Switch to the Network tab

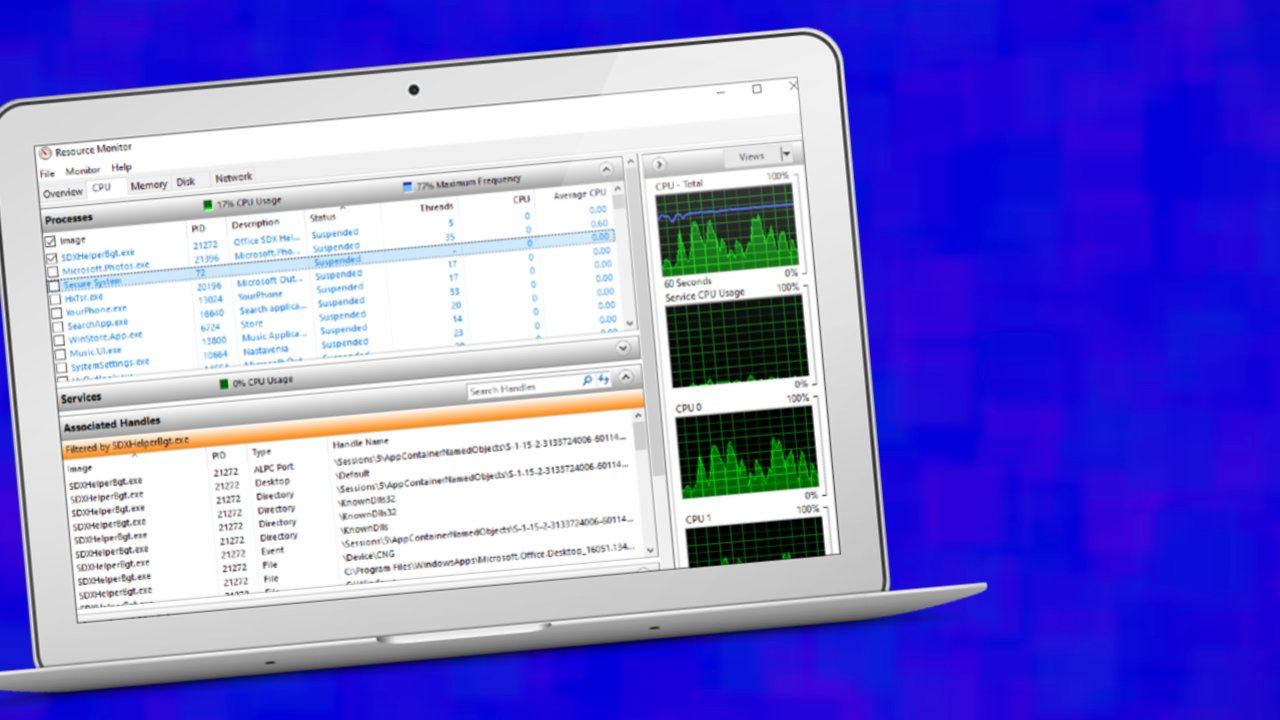pyautogui.click(x=234, y=177)
